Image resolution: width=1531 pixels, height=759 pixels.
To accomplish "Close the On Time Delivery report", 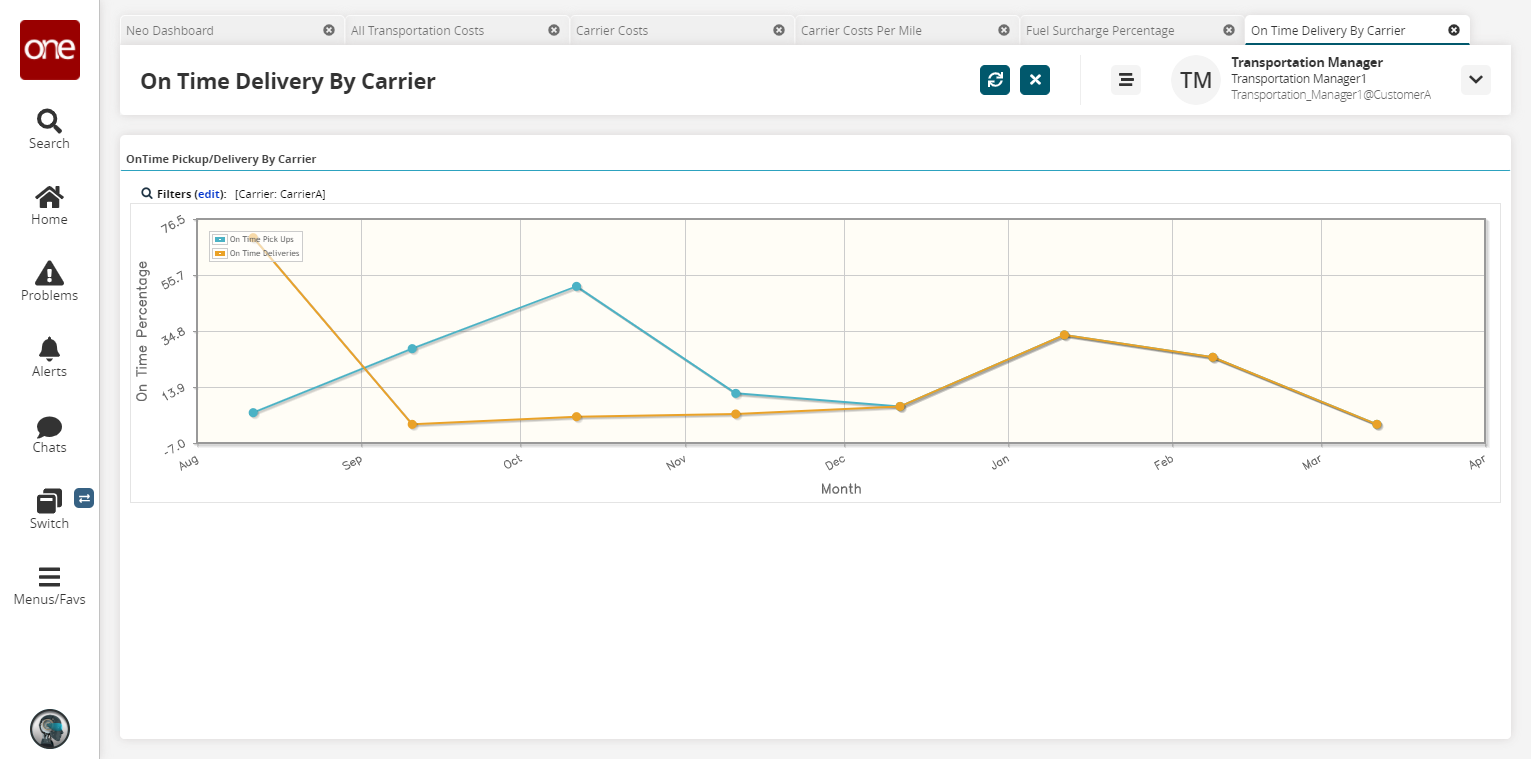I will pos(1035,80).
